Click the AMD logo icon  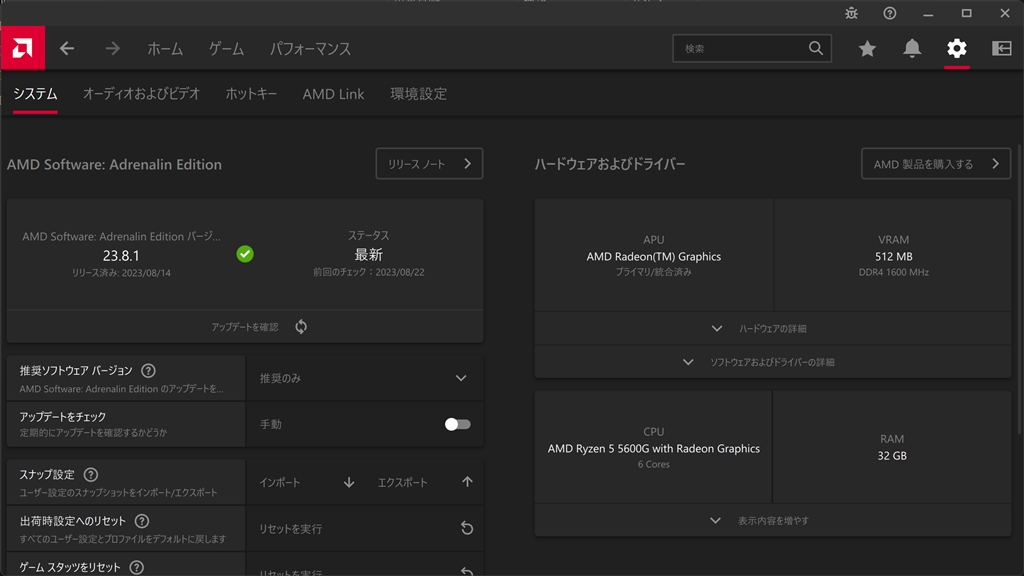coord(22,48)
